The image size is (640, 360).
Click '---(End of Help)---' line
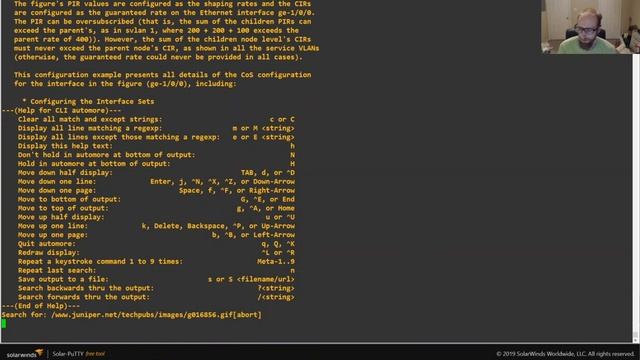41,306
